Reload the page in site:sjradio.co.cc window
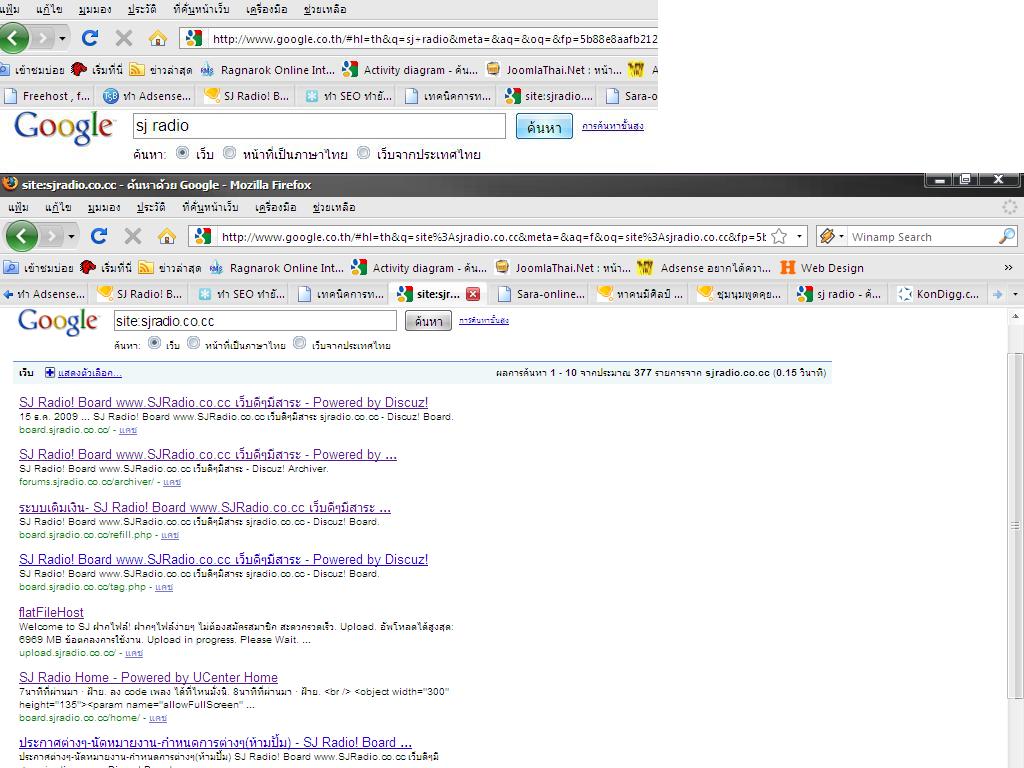 [x=99, y=236]
